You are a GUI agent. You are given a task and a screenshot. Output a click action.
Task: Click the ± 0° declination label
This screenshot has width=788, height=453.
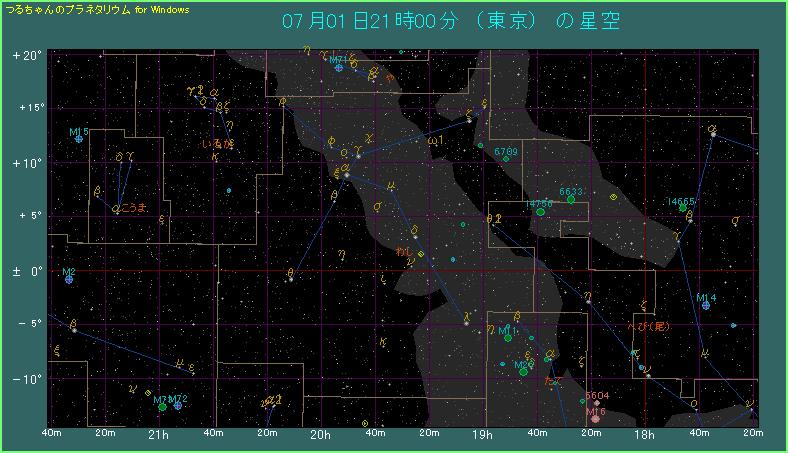pos(27,271)
